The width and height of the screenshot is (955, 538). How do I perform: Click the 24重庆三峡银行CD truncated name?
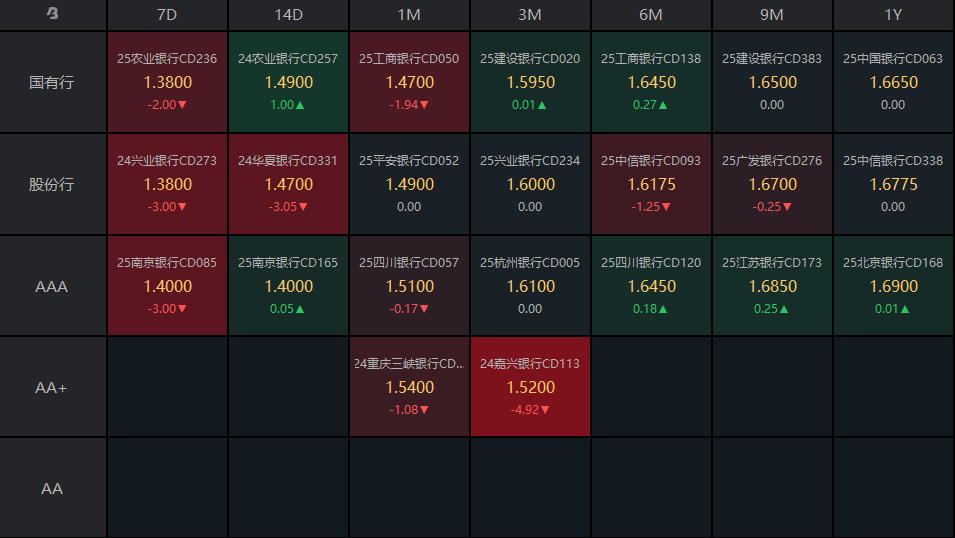pyautogui.click(x=409, y=364)
